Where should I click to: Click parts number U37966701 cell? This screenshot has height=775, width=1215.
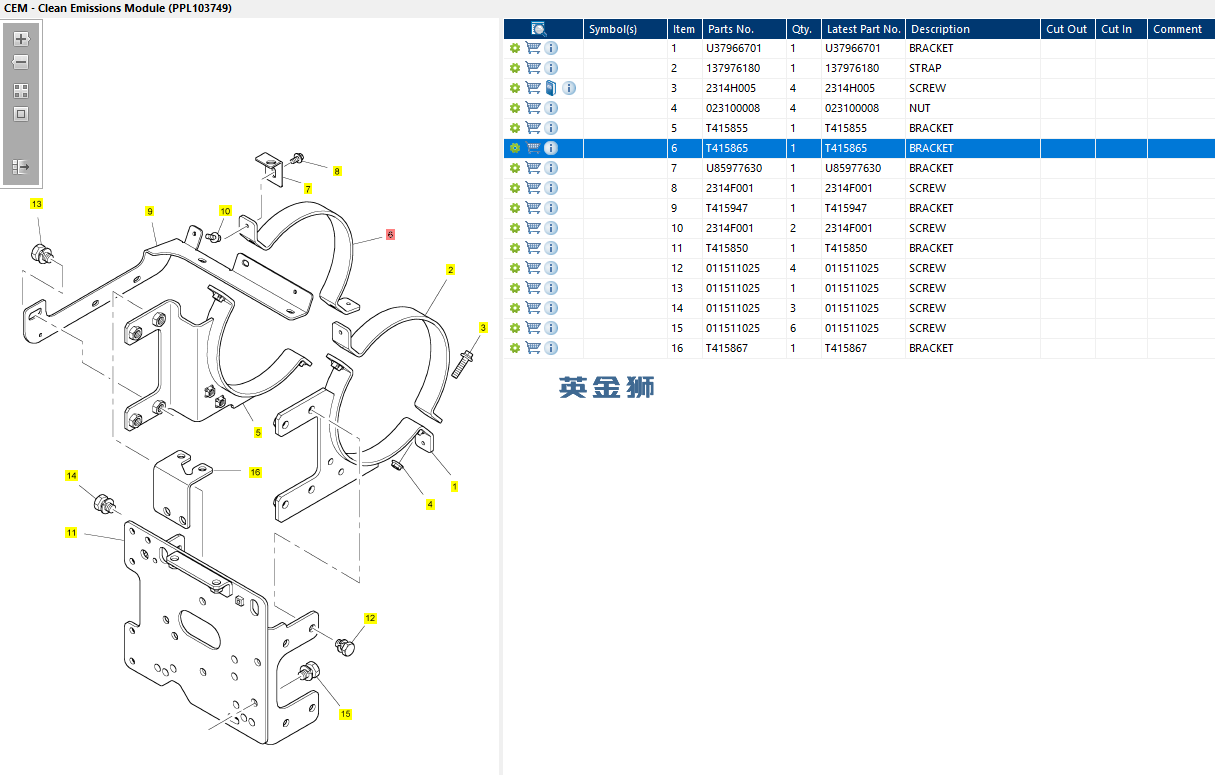[x=744, y=48]
